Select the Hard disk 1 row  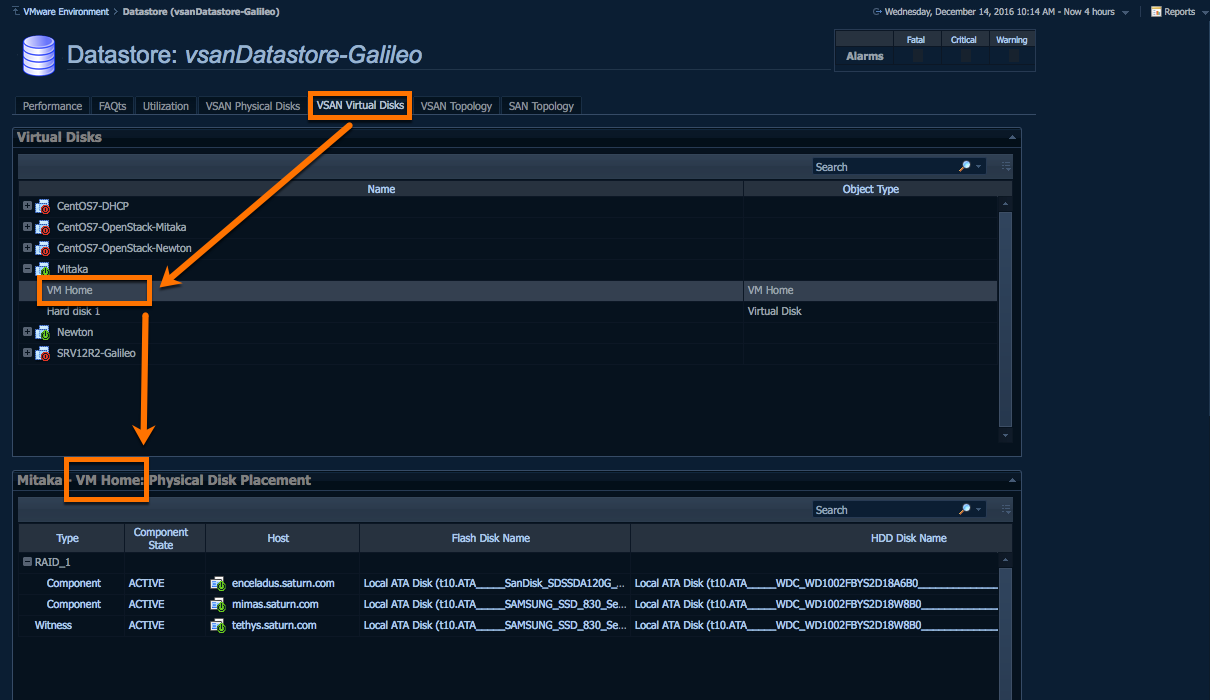click(508, 311)
